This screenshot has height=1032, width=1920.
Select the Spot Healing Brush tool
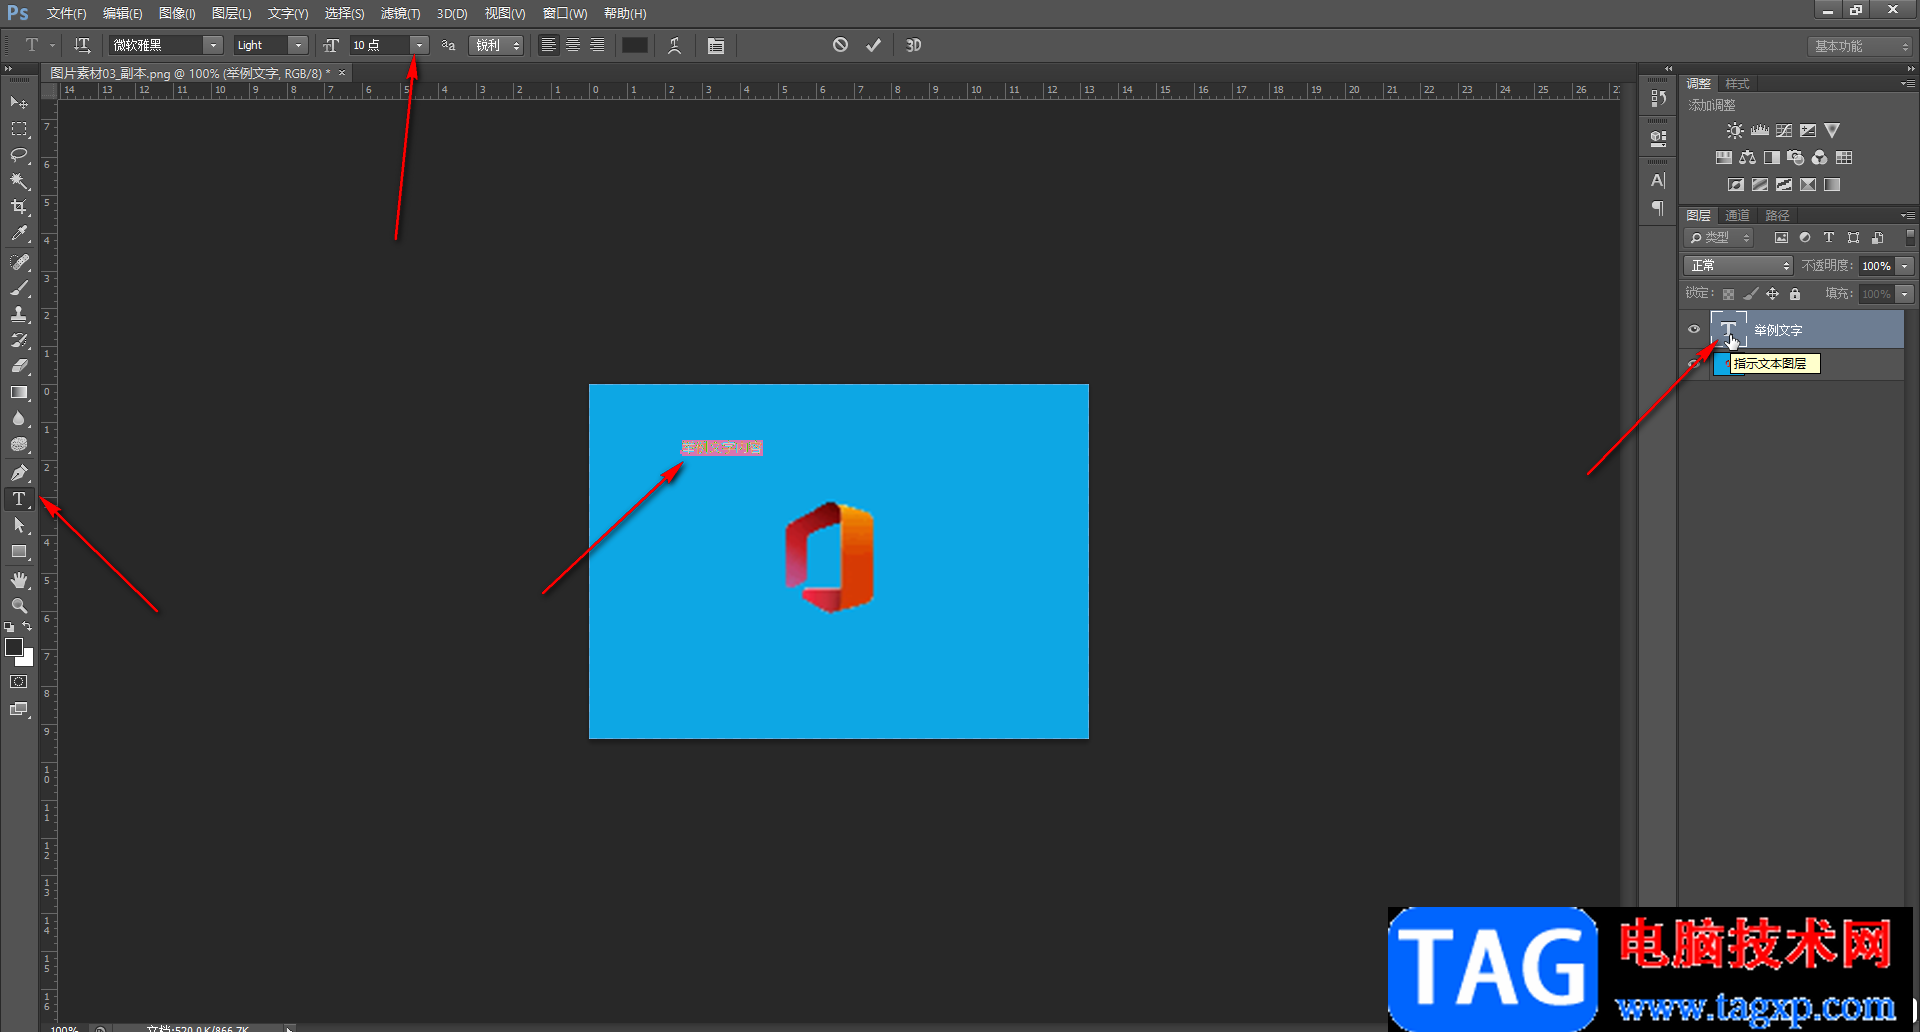click(19, 262)
